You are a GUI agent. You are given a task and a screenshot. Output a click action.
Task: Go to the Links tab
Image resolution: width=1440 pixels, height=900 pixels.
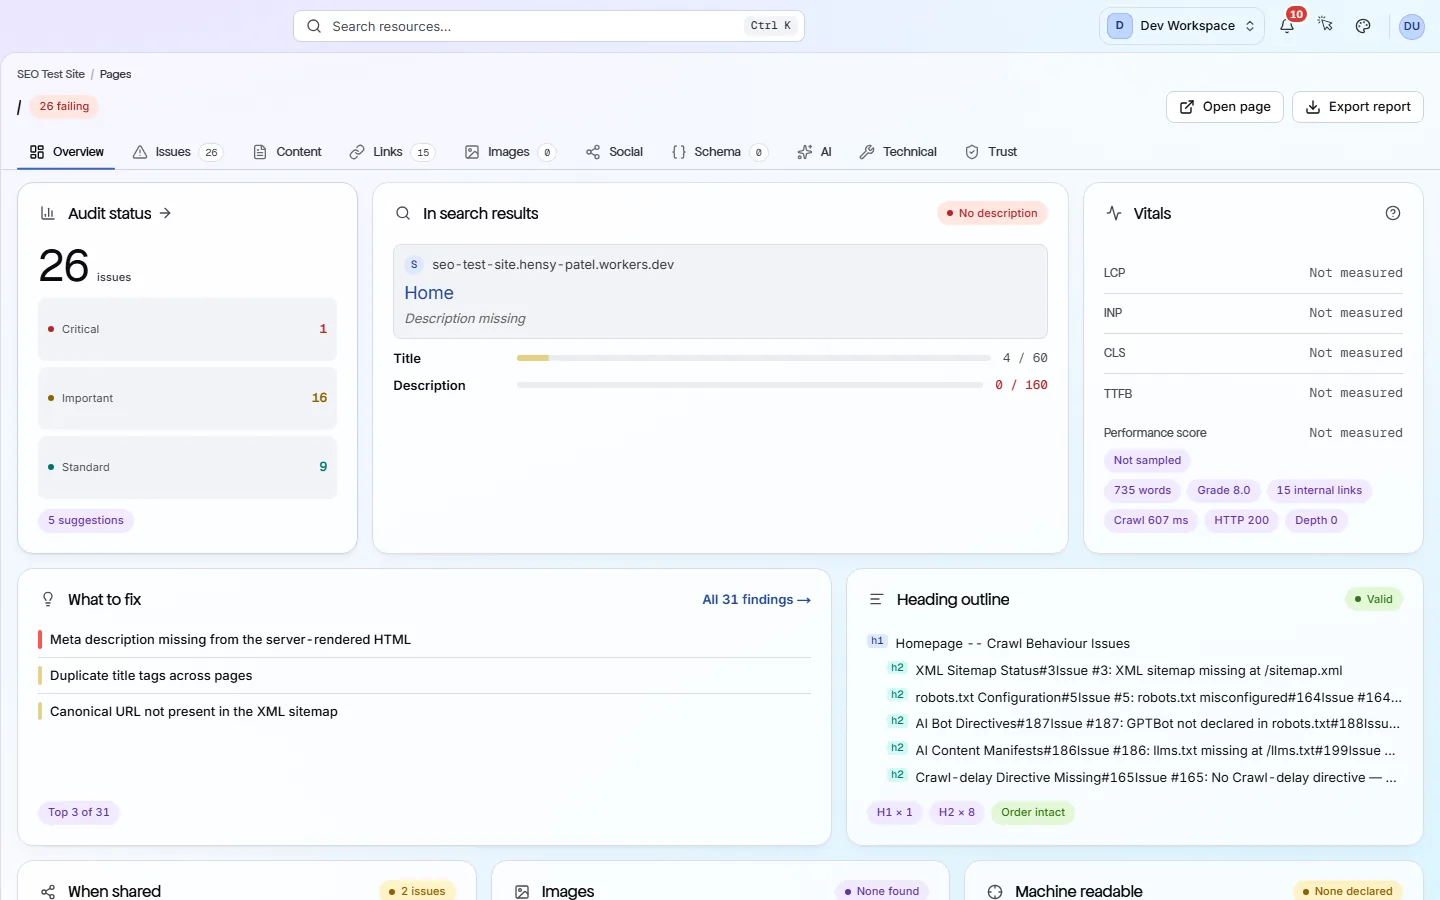(392, 152)
